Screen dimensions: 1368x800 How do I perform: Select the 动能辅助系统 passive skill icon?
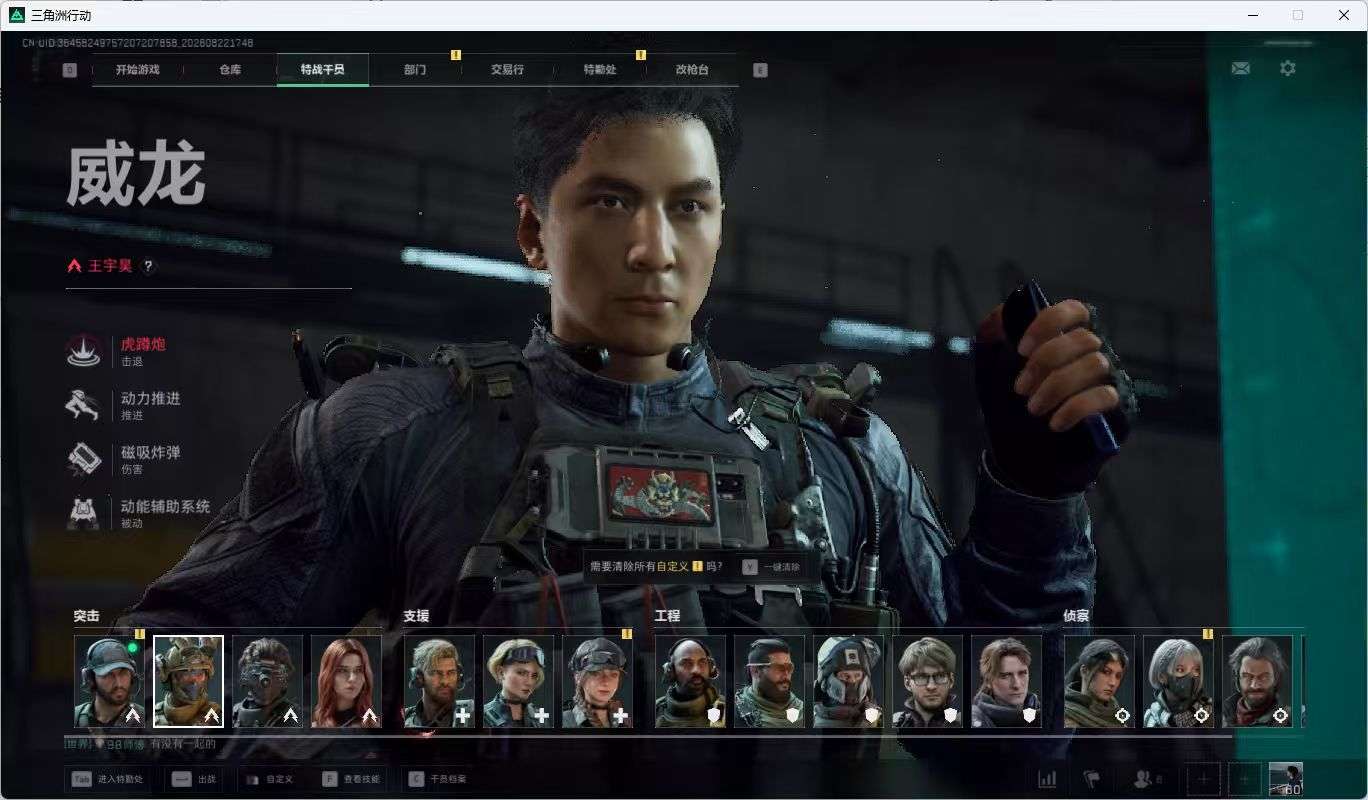point(83,512)
